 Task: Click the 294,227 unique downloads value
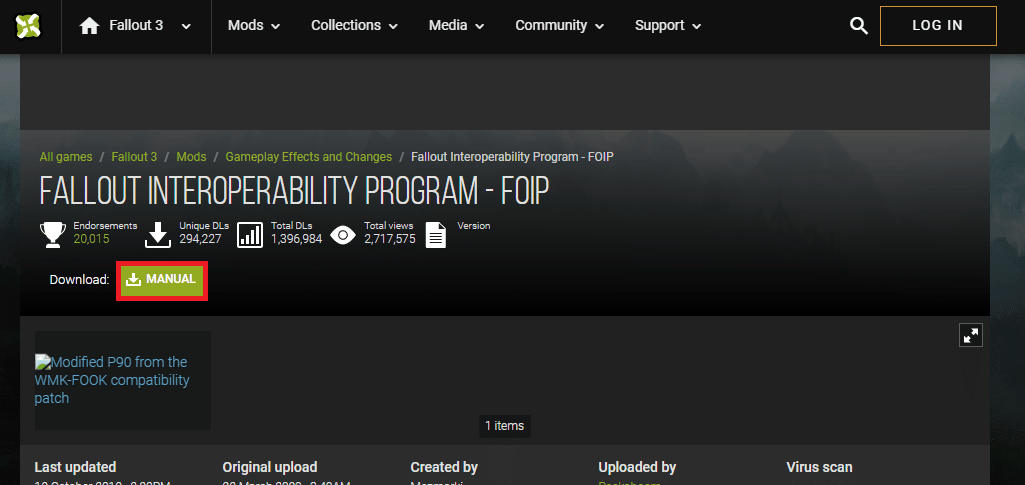(x=201, y=239)
